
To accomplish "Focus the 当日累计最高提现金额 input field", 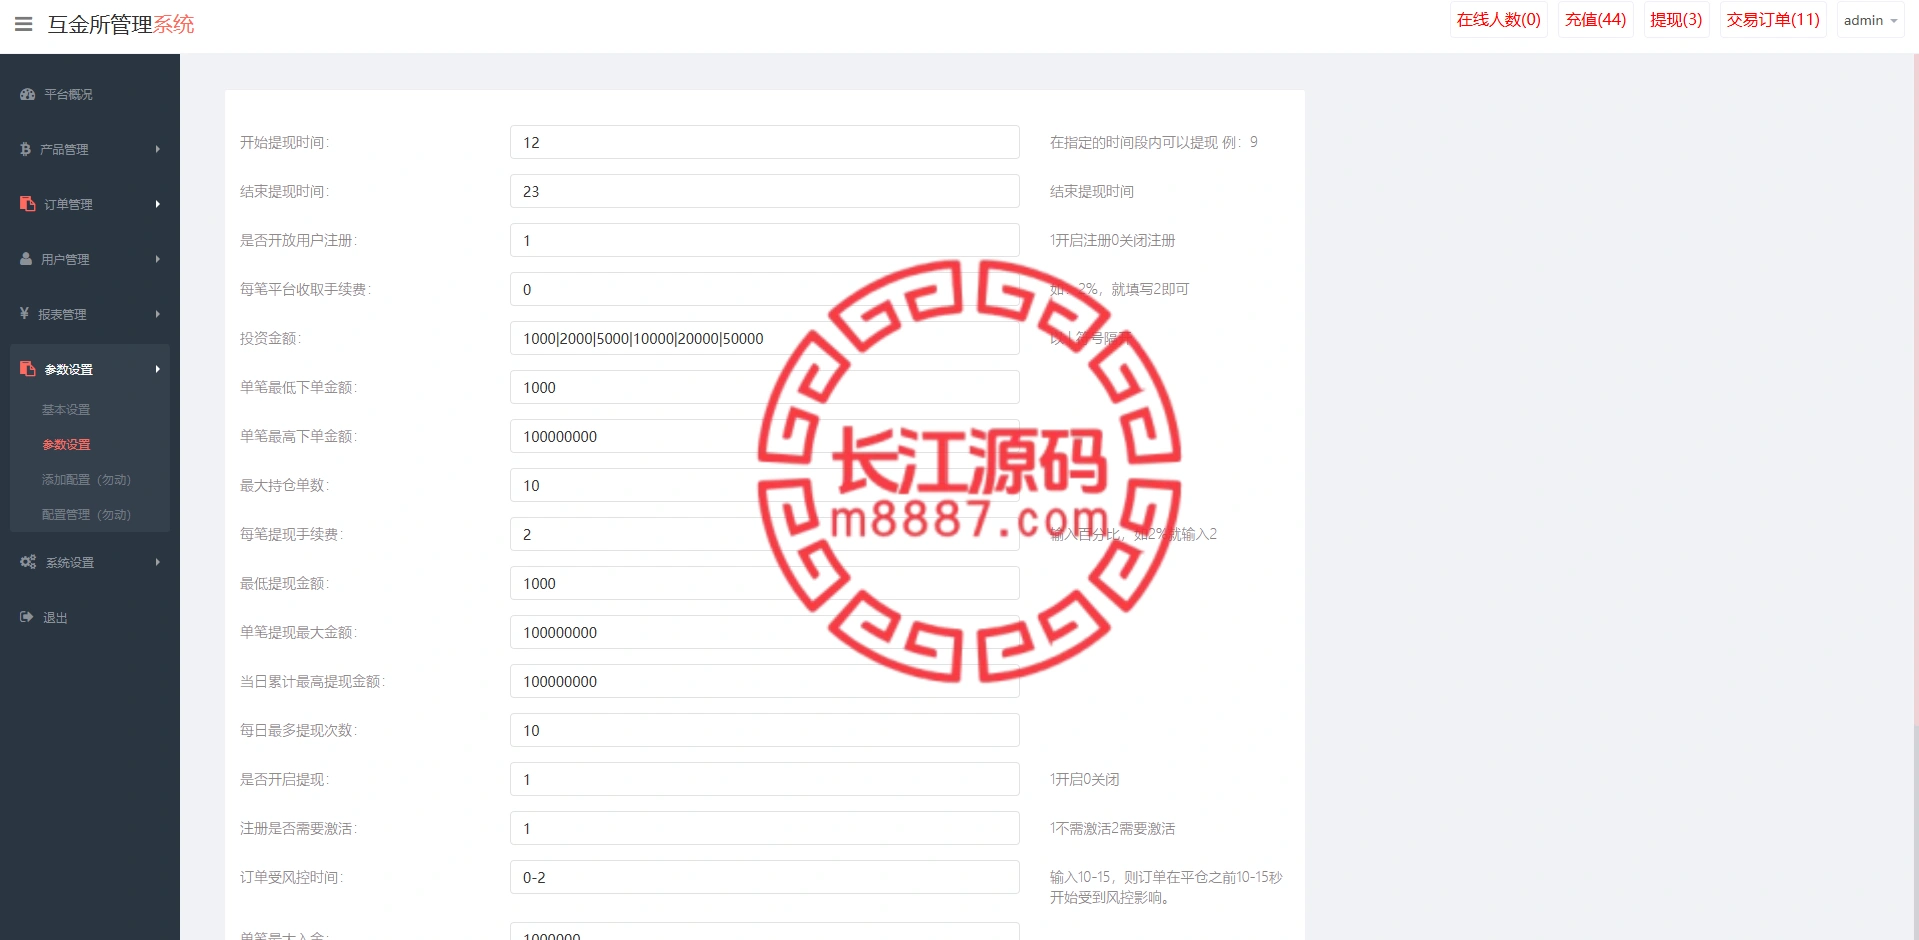I will tap(764, 681).
